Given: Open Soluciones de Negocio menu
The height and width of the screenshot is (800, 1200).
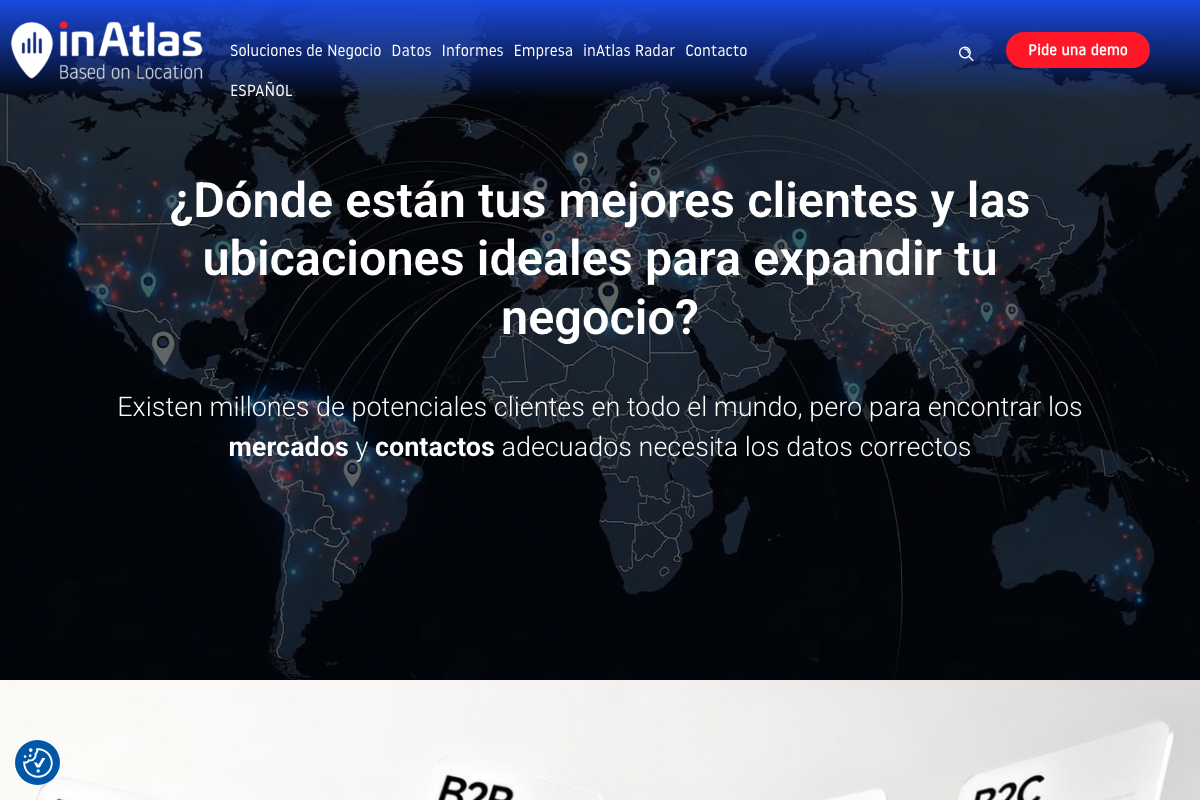Looking at the screenshot, I should pyautogui.click(x=305, y=51).
